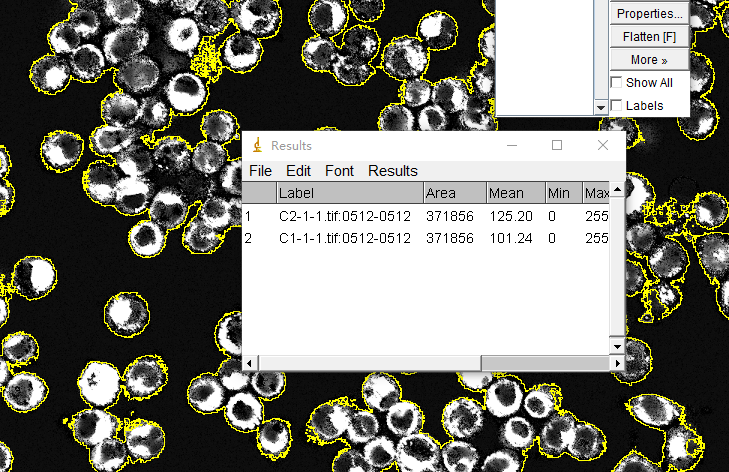Open the Results menu in menu bar
Viewport: 729px width, 472px height.
coord(392,171)
